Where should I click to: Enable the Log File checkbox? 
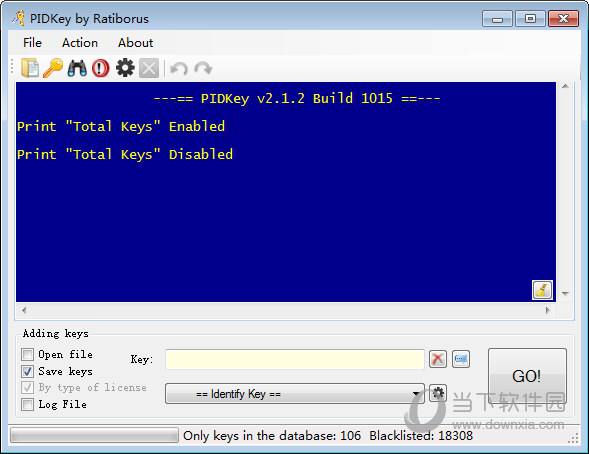pyautogui.click(x=27, y=404)
